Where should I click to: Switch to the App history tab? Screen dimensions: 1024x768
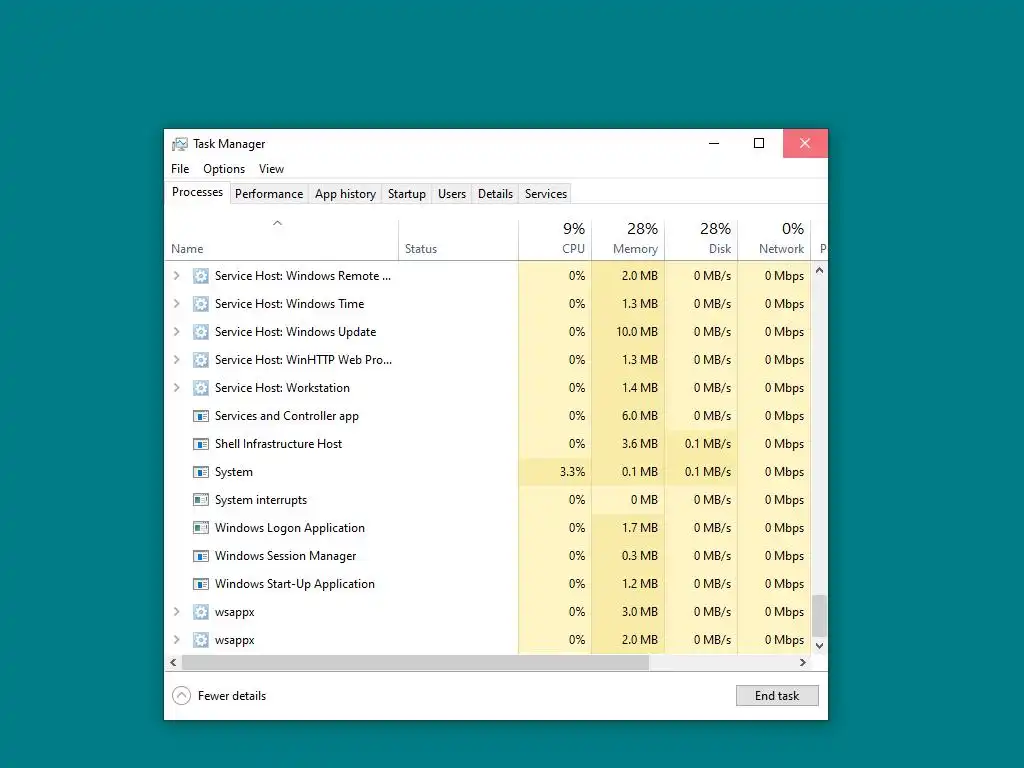[345, 194]
